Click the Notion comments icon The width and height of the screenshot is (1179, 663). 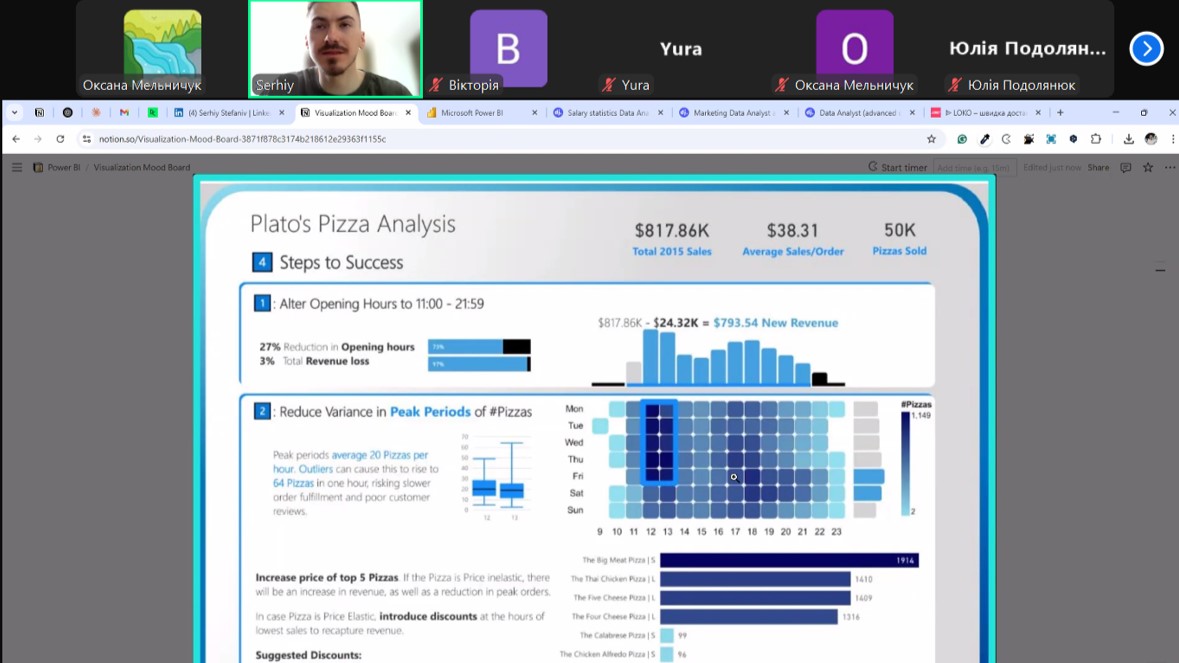pos(1125,168)
